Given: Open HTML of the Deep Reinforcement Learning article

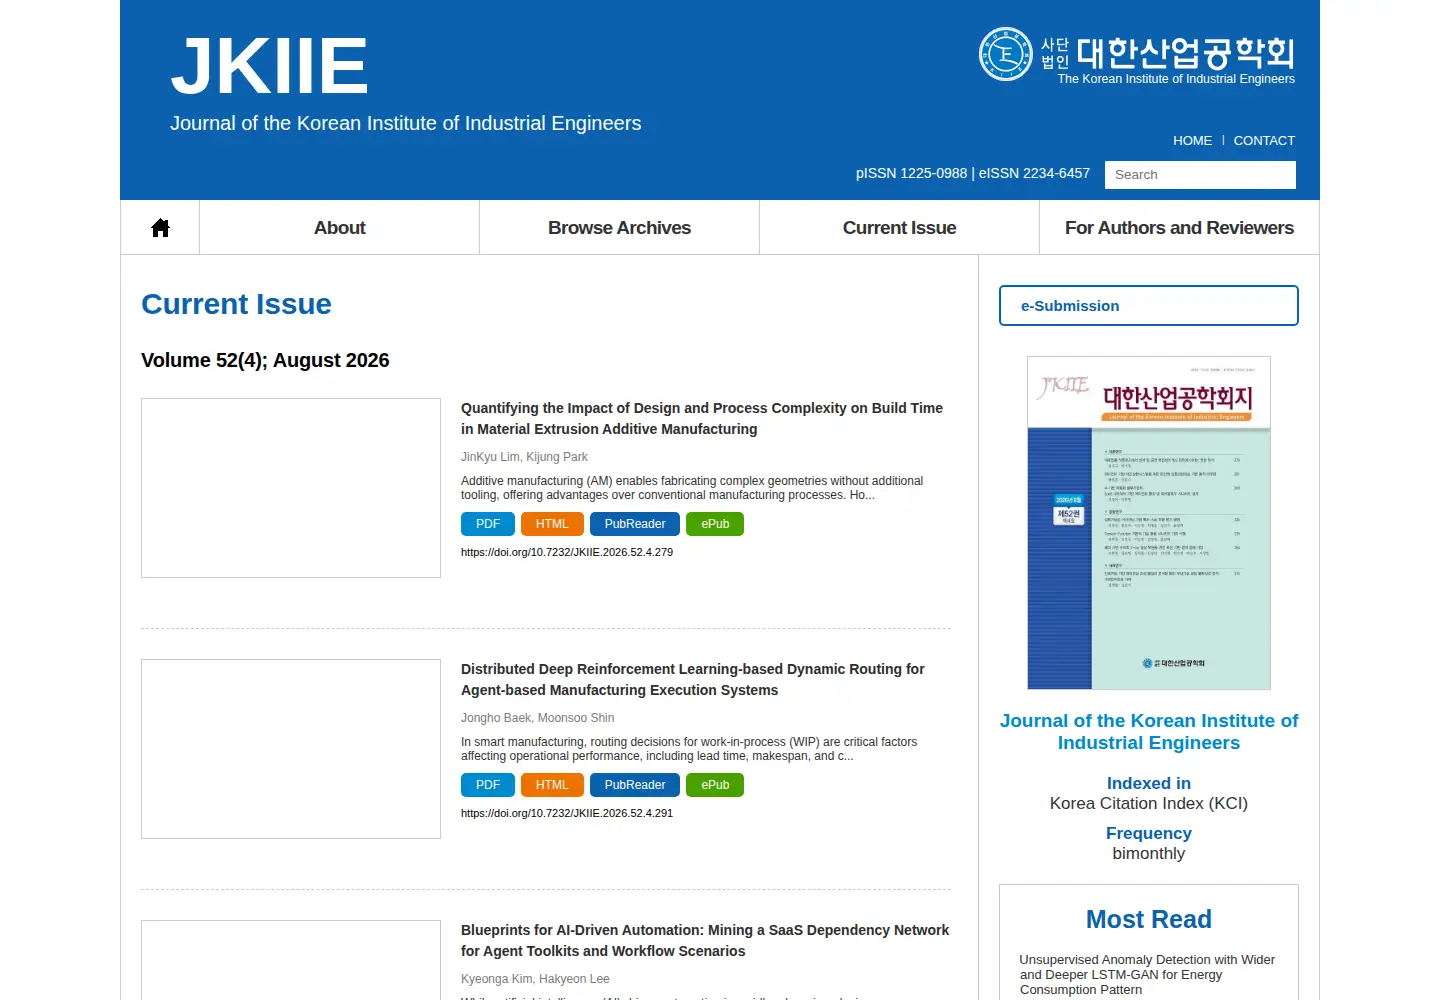Looking at the screenshot, I should click(x=552, y=785).
